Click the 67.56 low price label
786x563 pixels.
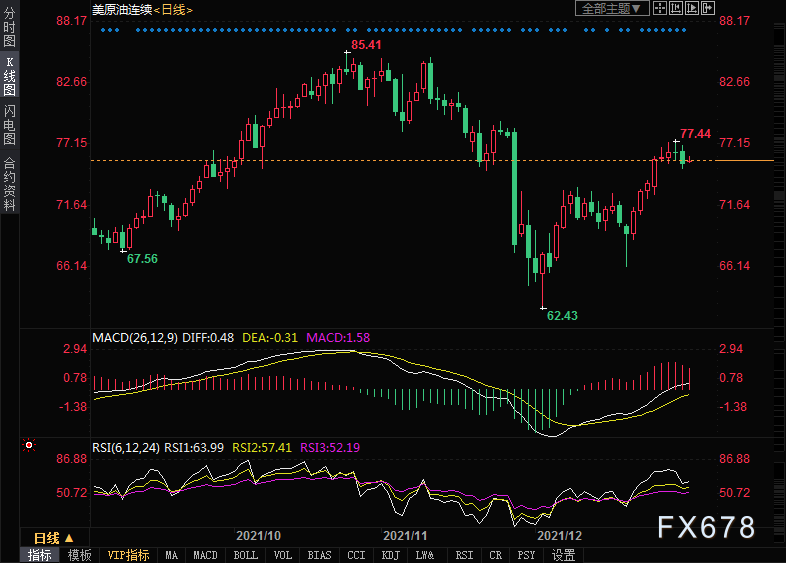pos(142,259)
